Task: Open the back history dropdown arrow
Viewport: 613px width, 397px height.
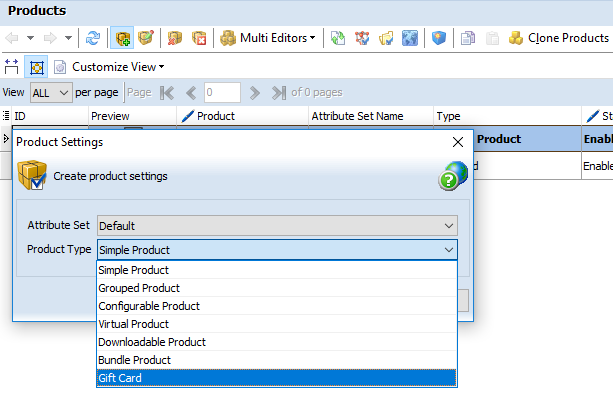Action: pyautogui.click(x=30, y=38)
